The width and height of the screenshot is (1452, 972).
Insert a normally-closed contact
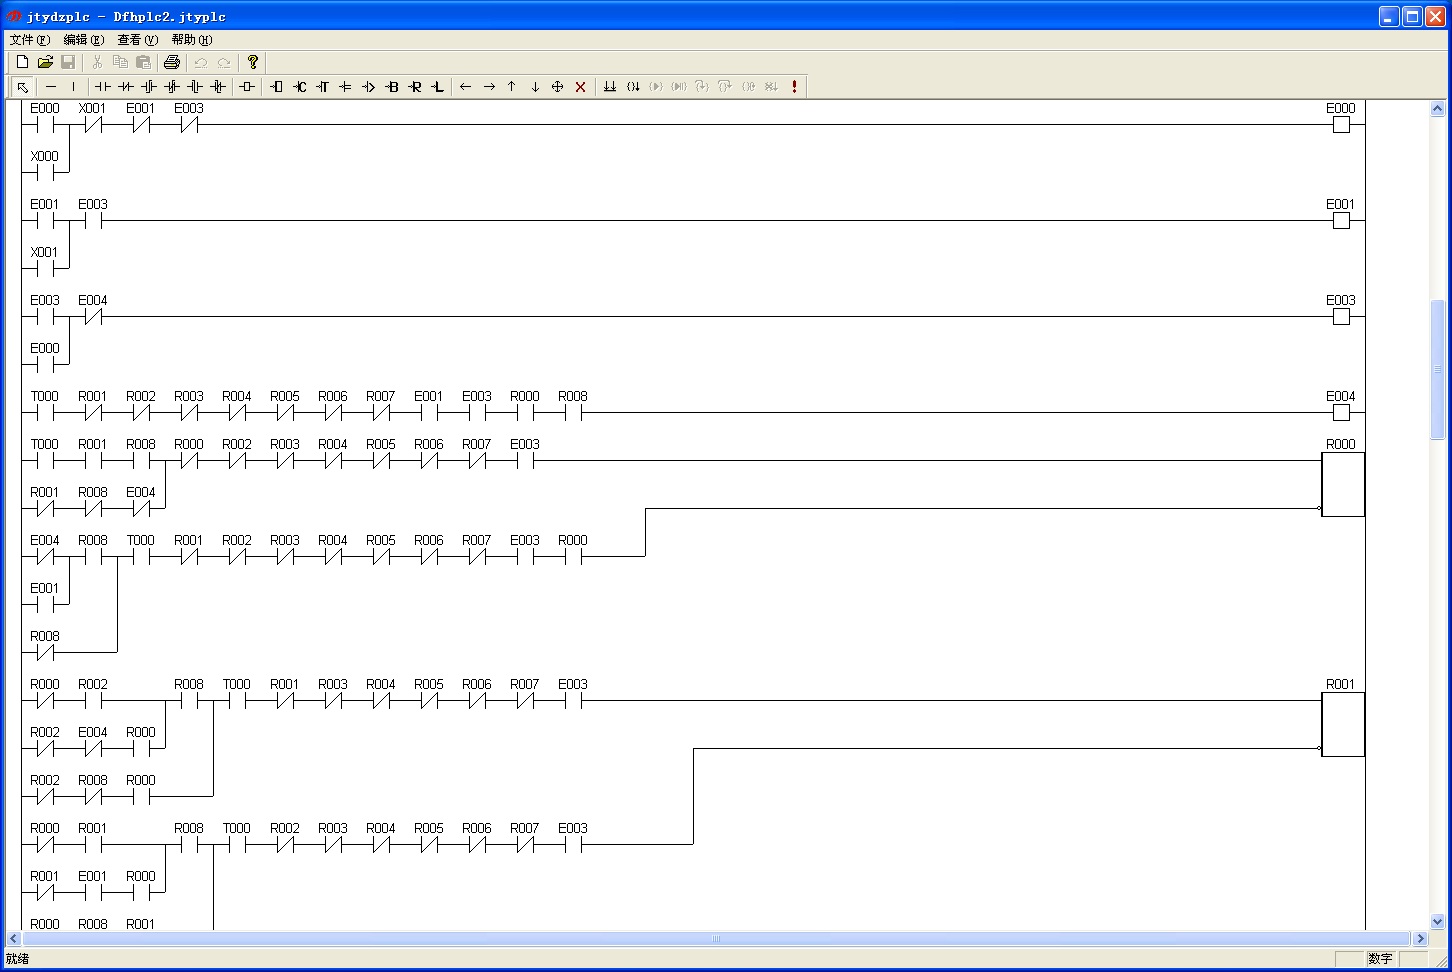125,87
